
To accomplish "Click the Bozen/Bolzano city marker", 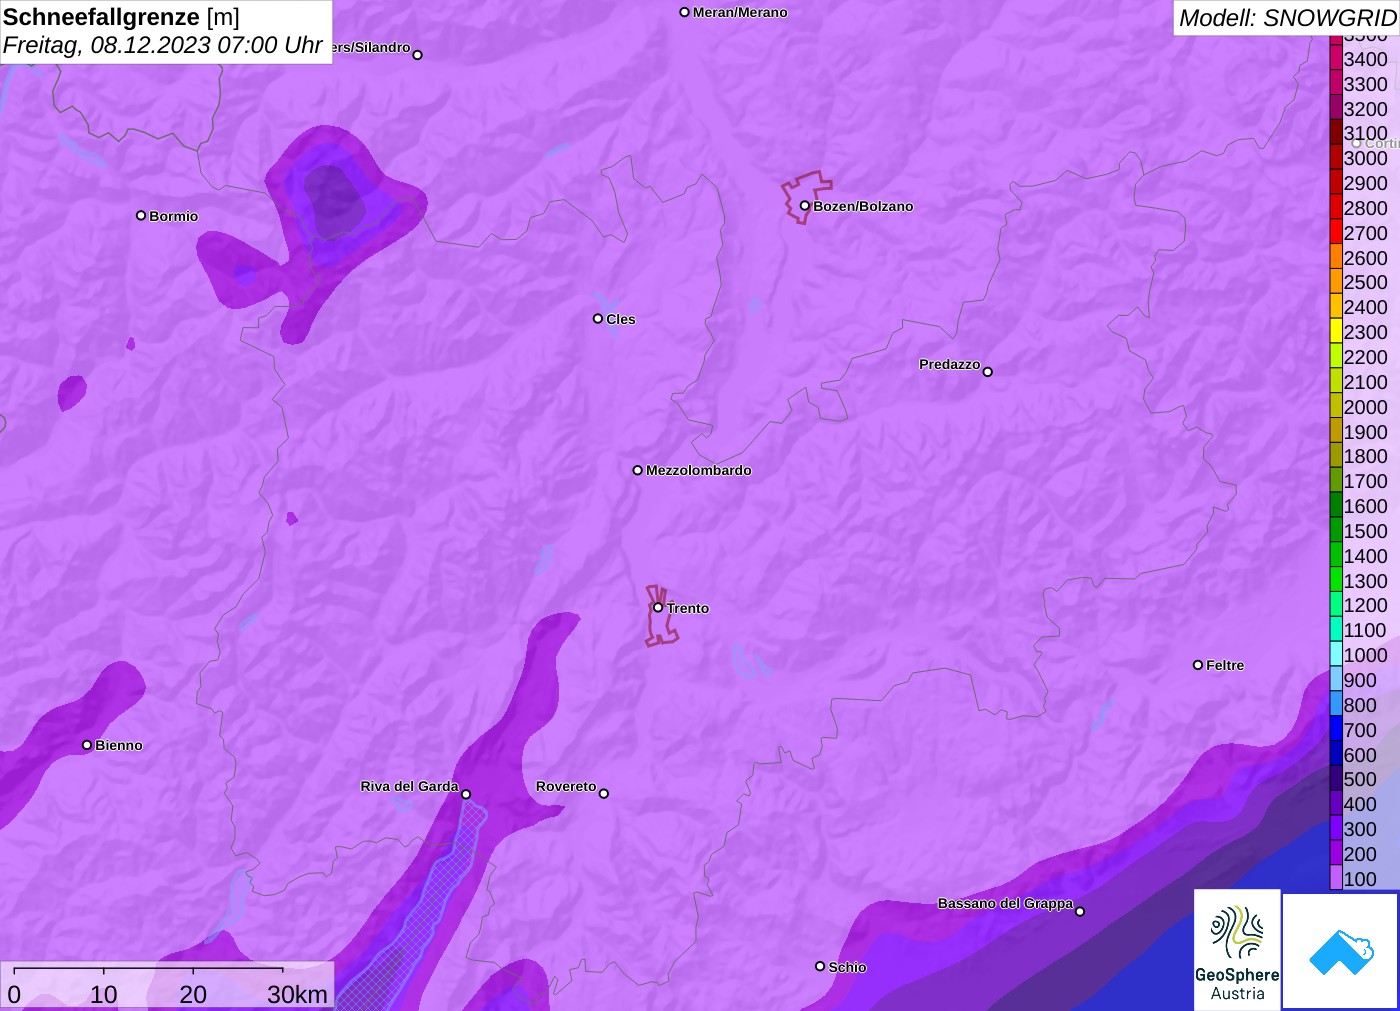I will (804, 206).
